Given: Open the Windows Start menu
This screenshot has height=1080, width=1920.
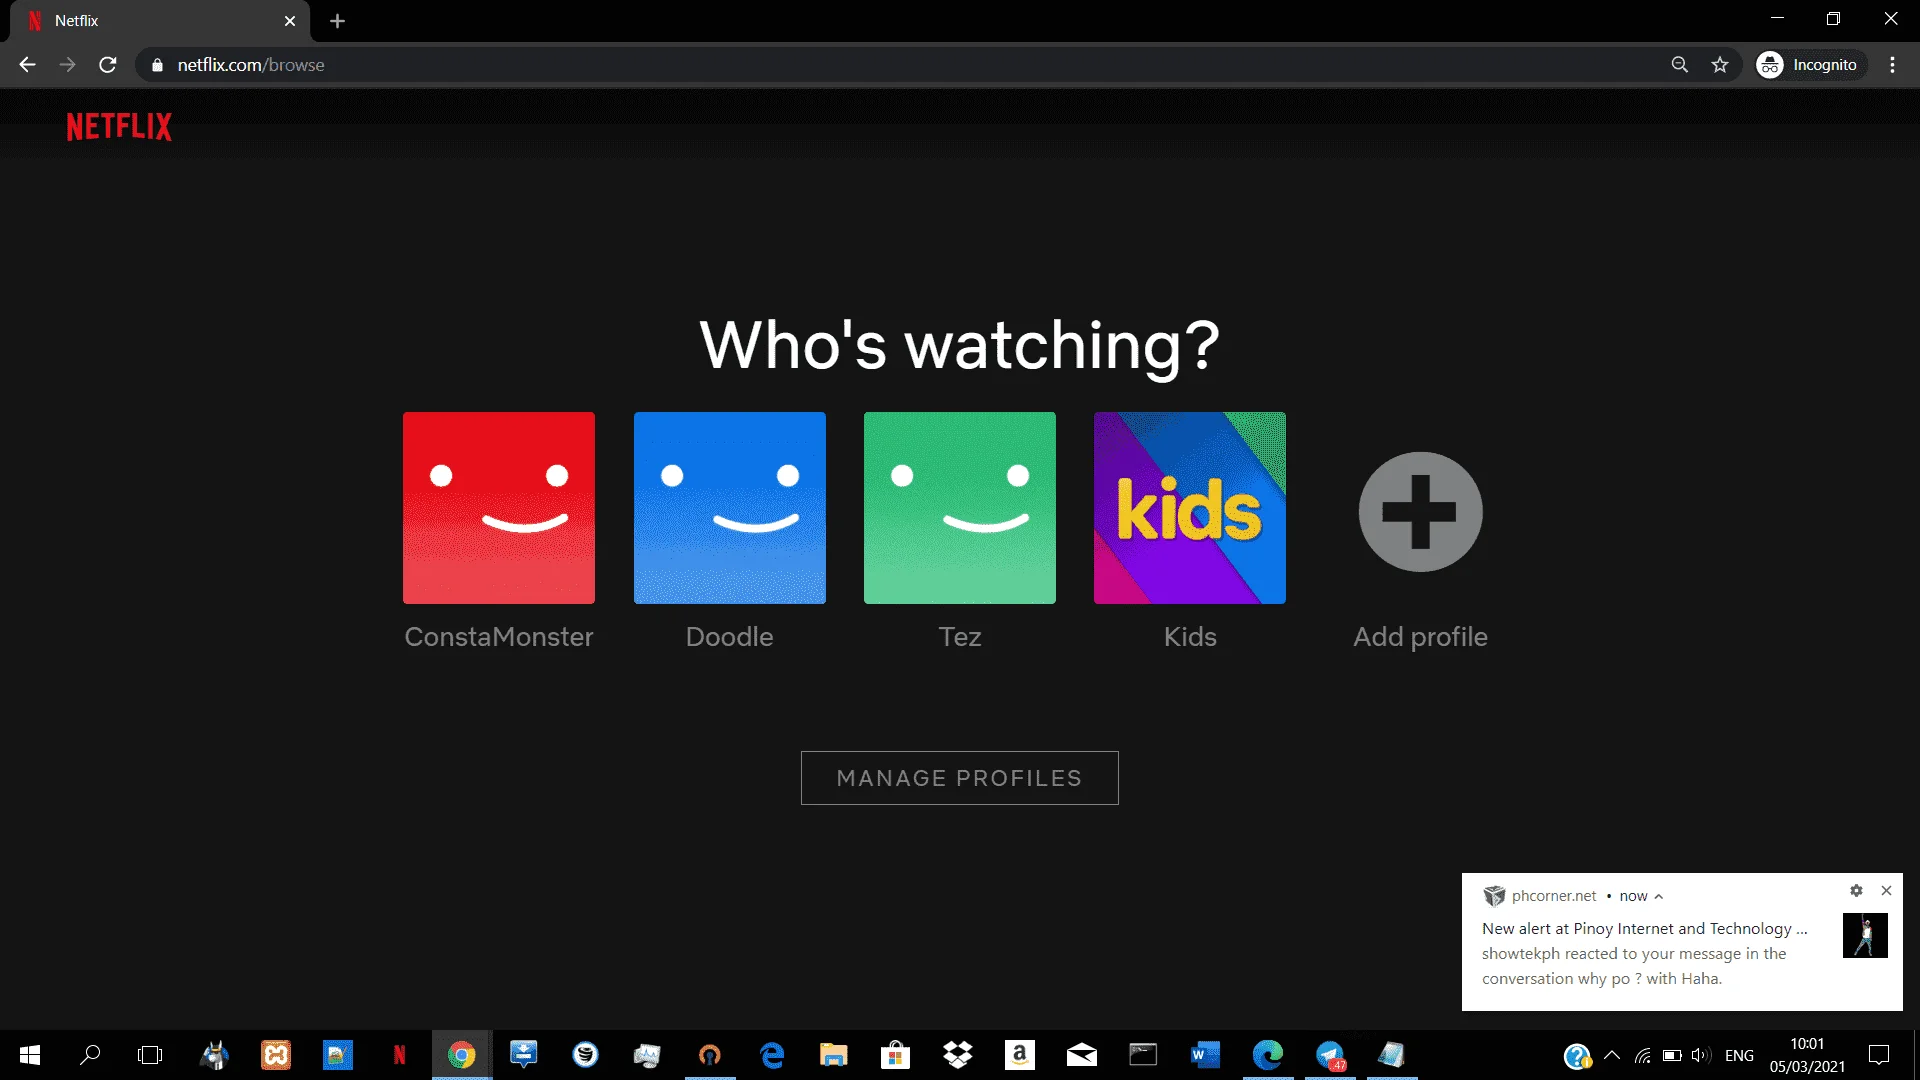Looking at the screenshot, I should pos(30,1055).
